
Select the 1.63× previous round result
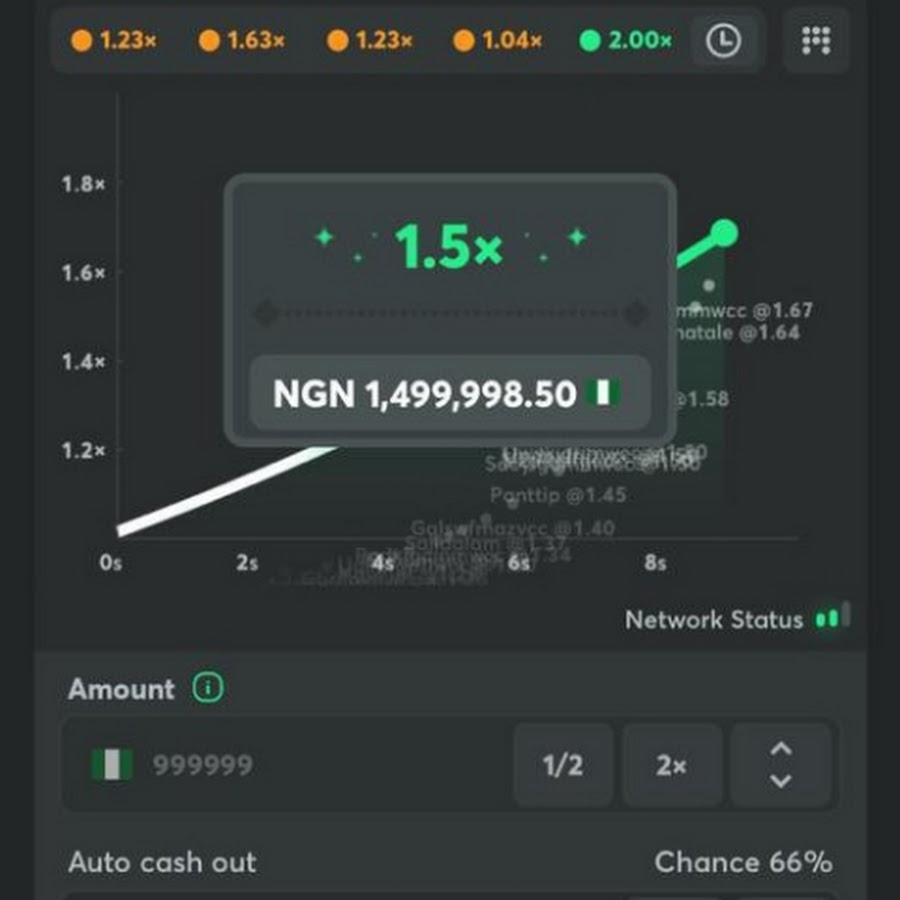point(242,41)
